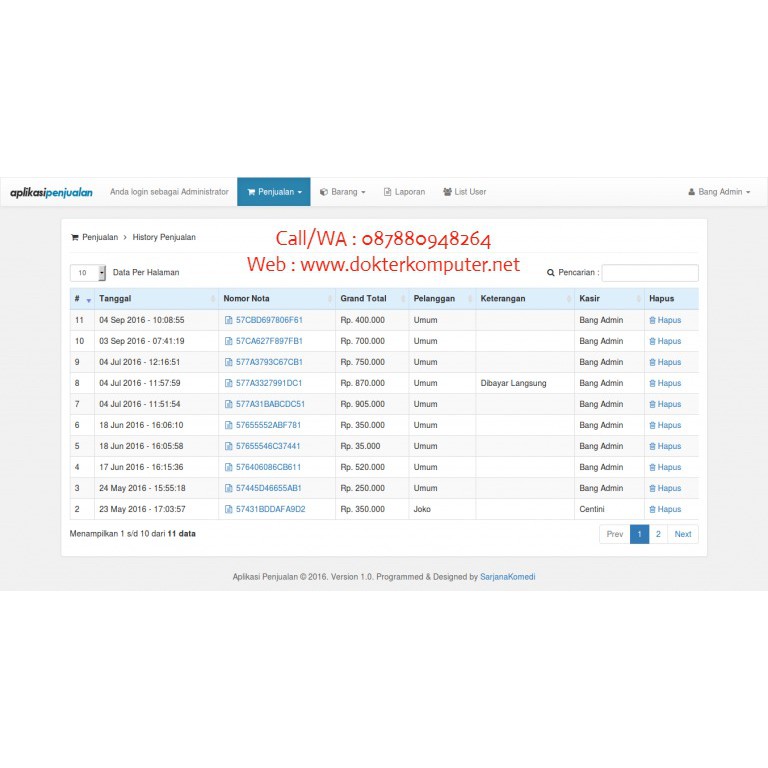
Task: Select pagination page 1
Action: pyautogui.click(x=640, y=534)
